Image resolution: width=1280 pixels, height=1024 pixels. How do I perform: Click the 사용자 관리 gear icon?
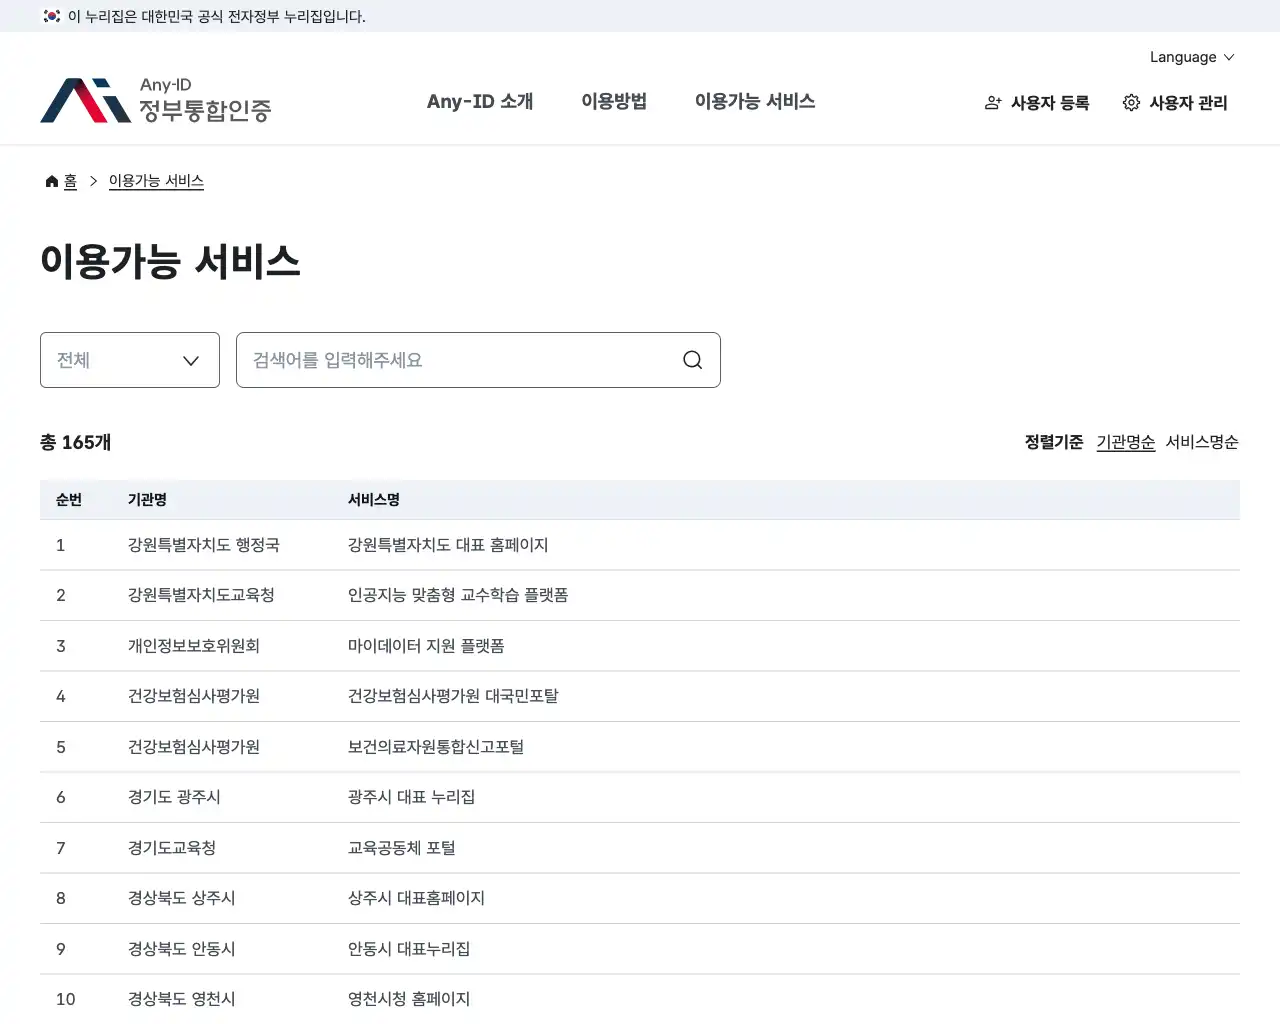point(1131,103)
